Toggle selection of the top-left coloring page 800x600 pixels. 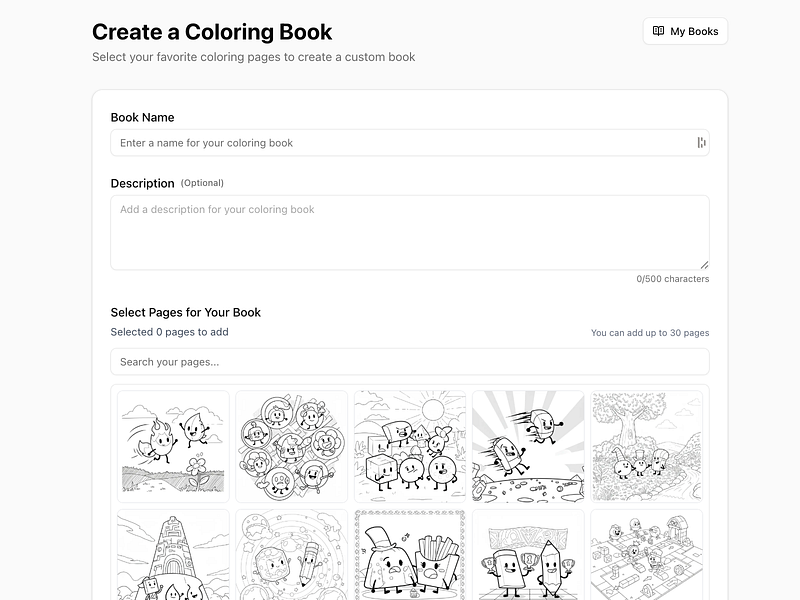click(x=172, y=446)
